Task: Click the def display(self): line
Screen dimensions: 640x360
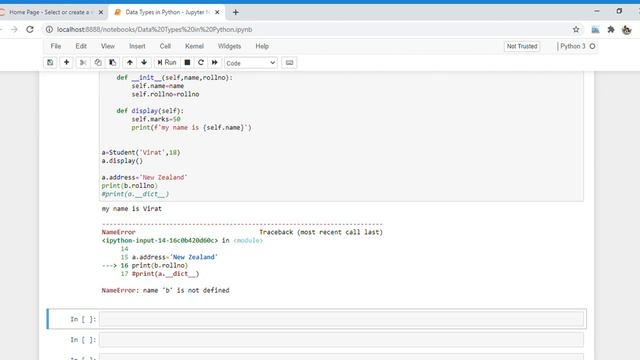Action: (150, 111)
